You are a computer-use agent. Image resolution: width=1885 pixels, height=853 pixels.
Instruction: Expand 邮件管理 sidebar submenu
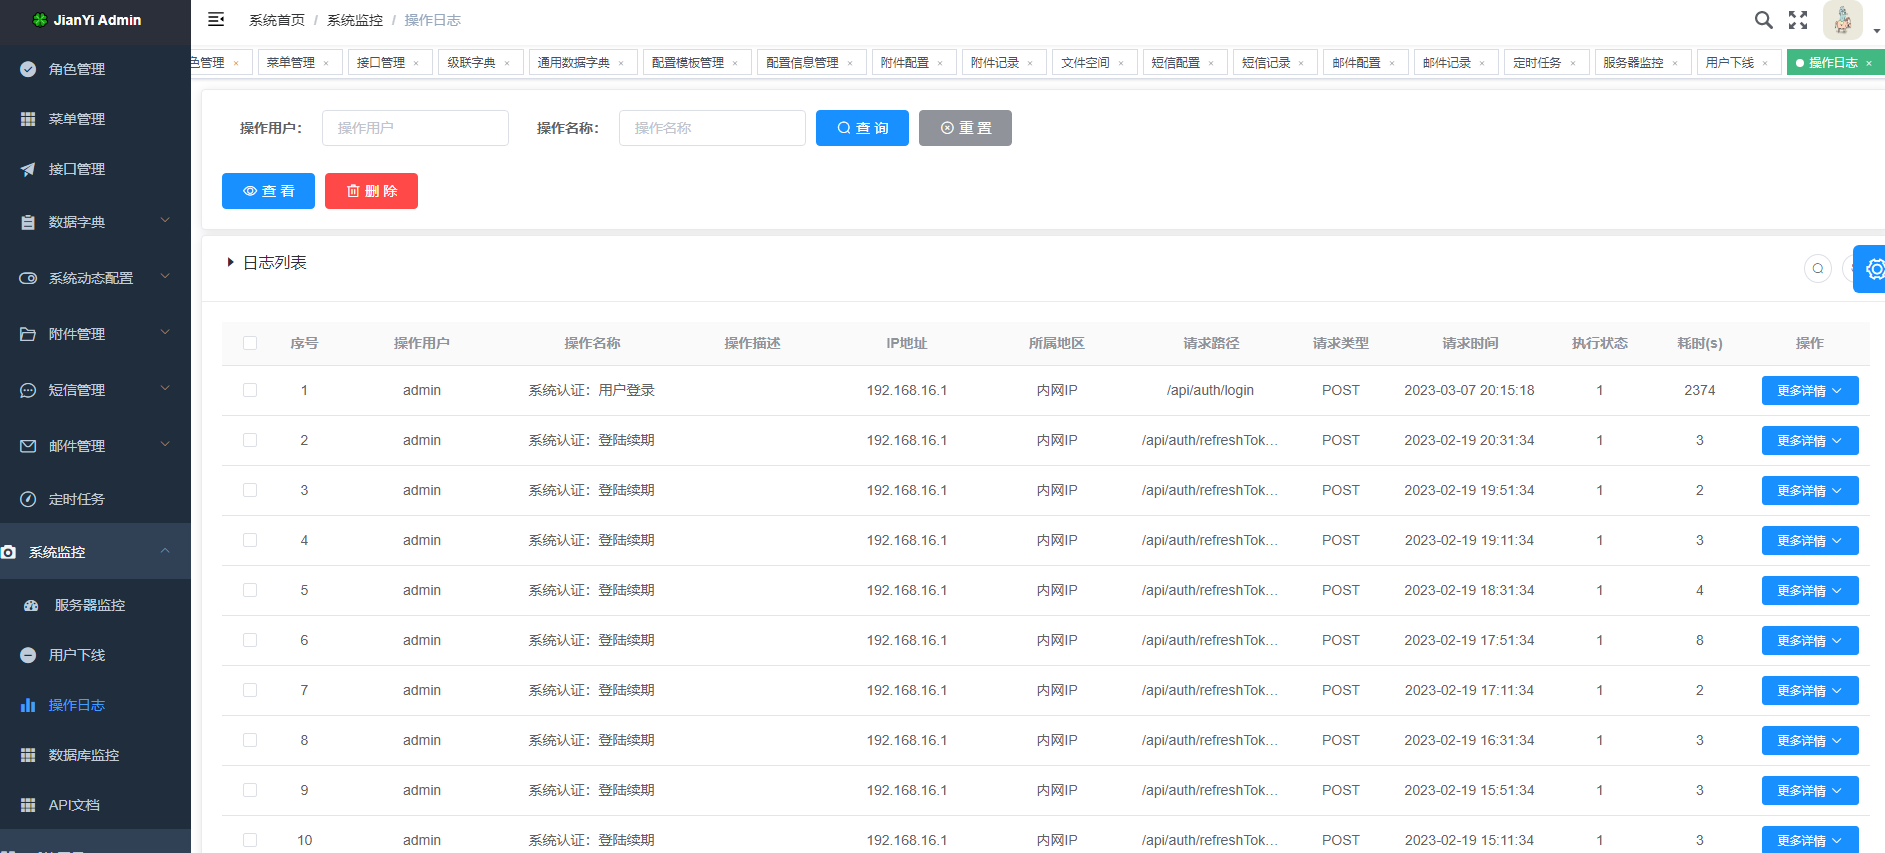[95, 446]
